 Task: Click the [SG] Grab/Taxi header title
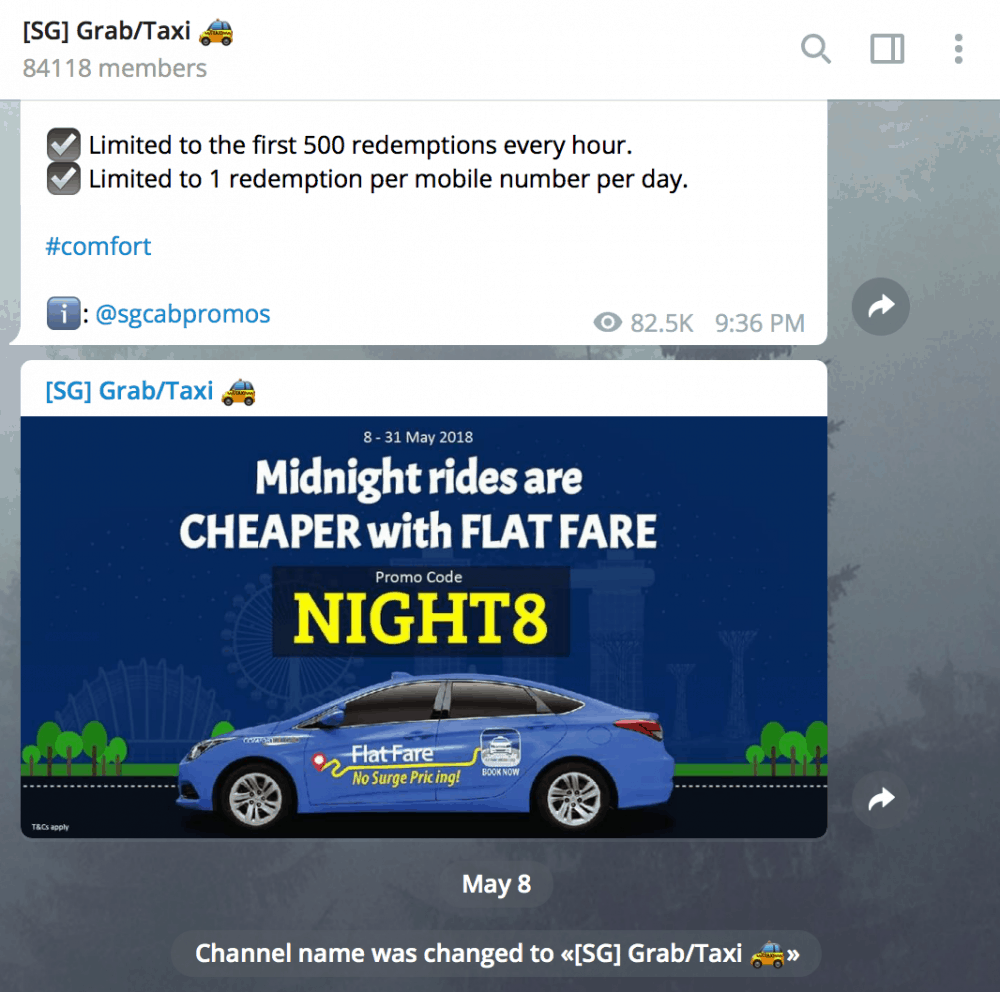coord(107,31)
